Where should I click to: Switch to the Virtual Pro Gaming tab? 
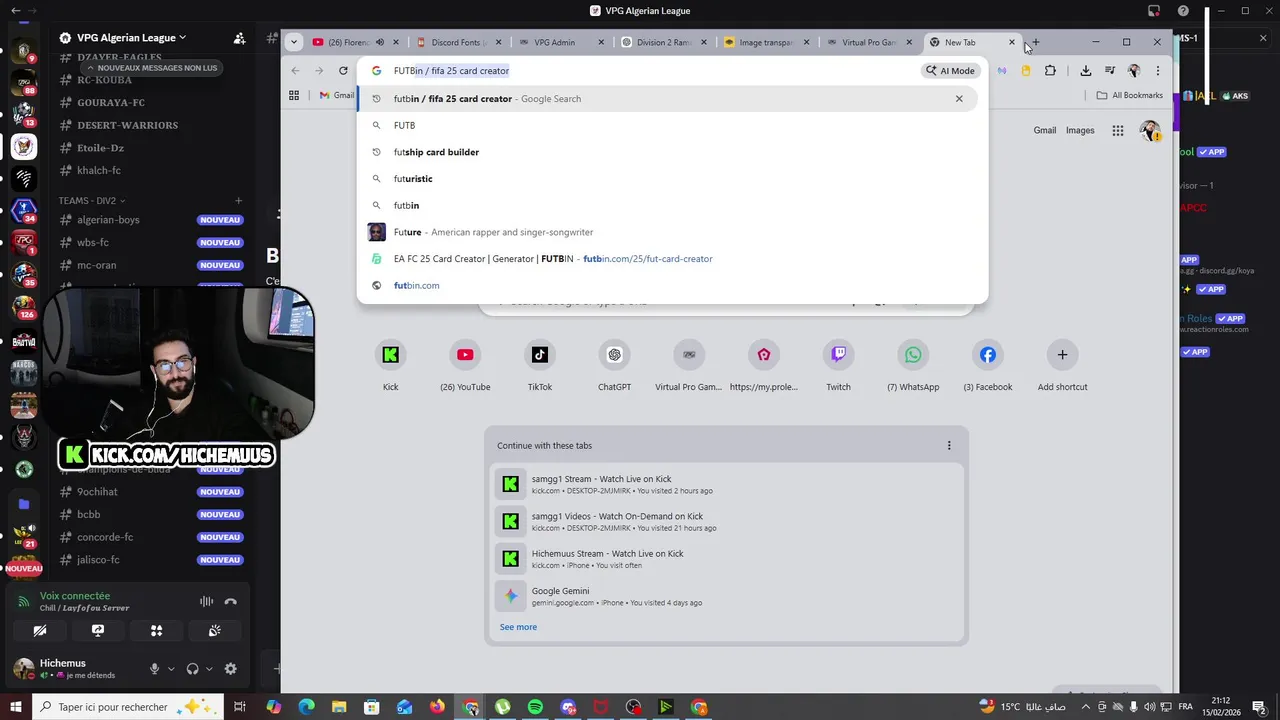point(869,42)
